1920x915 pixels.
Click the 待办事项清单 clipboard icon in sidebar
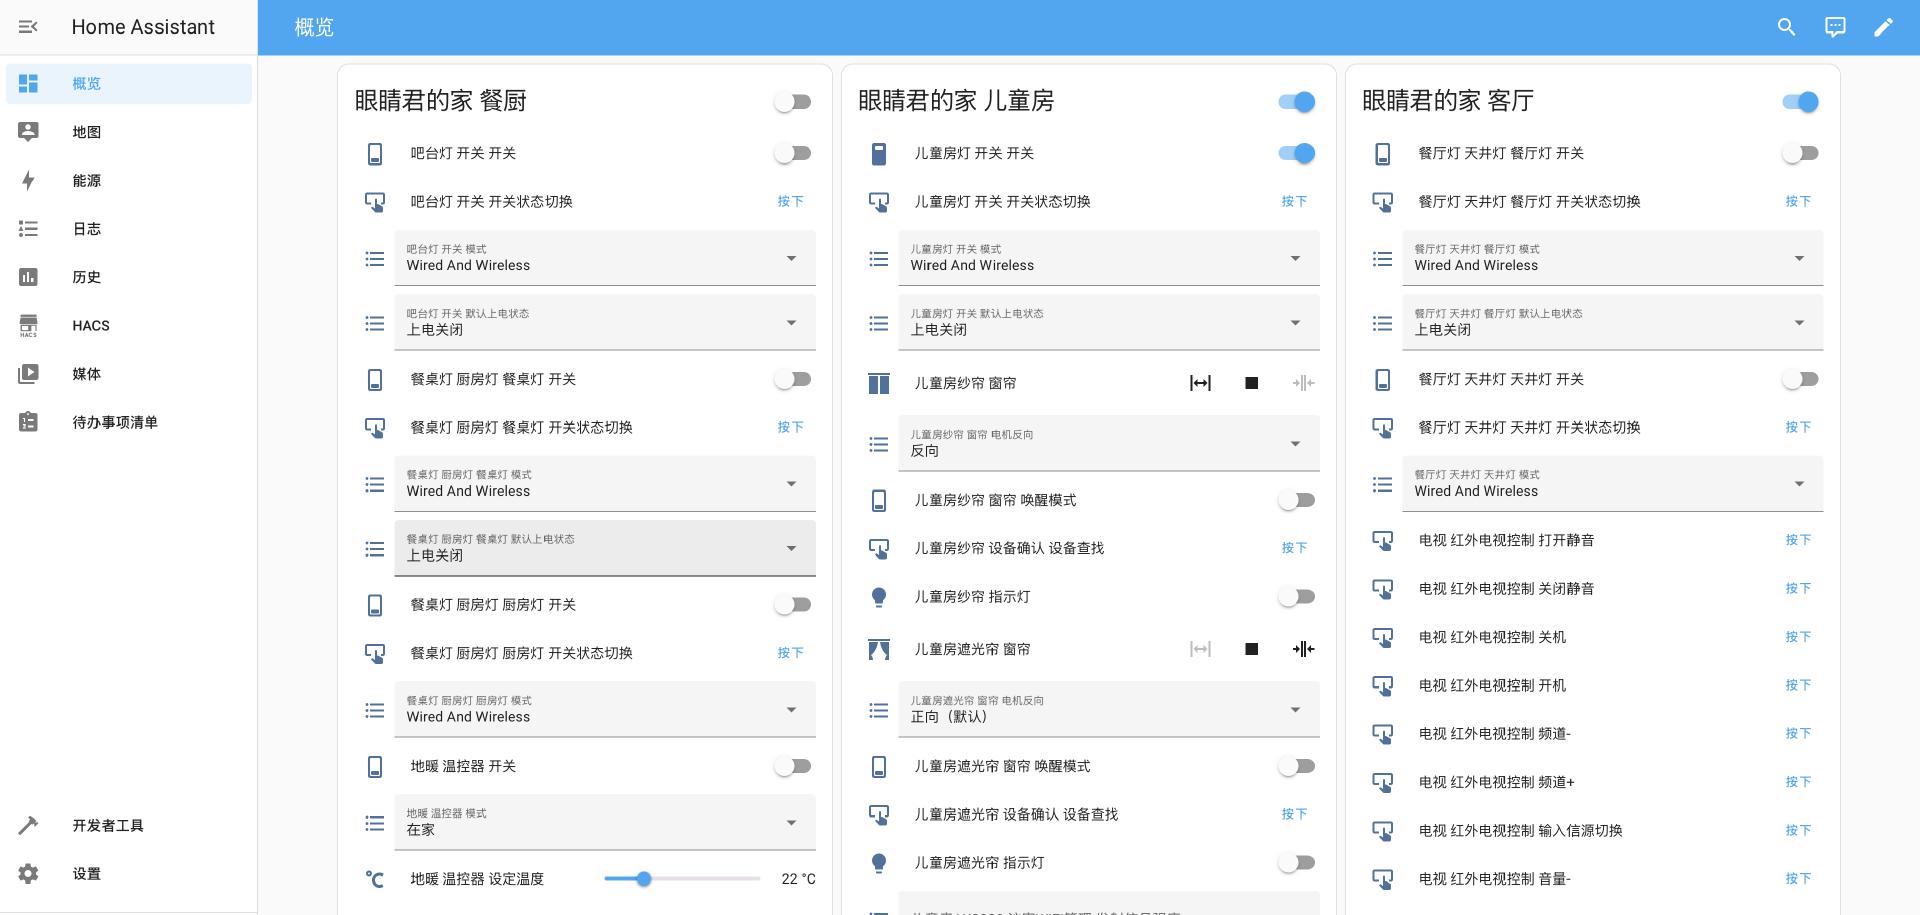(x=28, y=422)
